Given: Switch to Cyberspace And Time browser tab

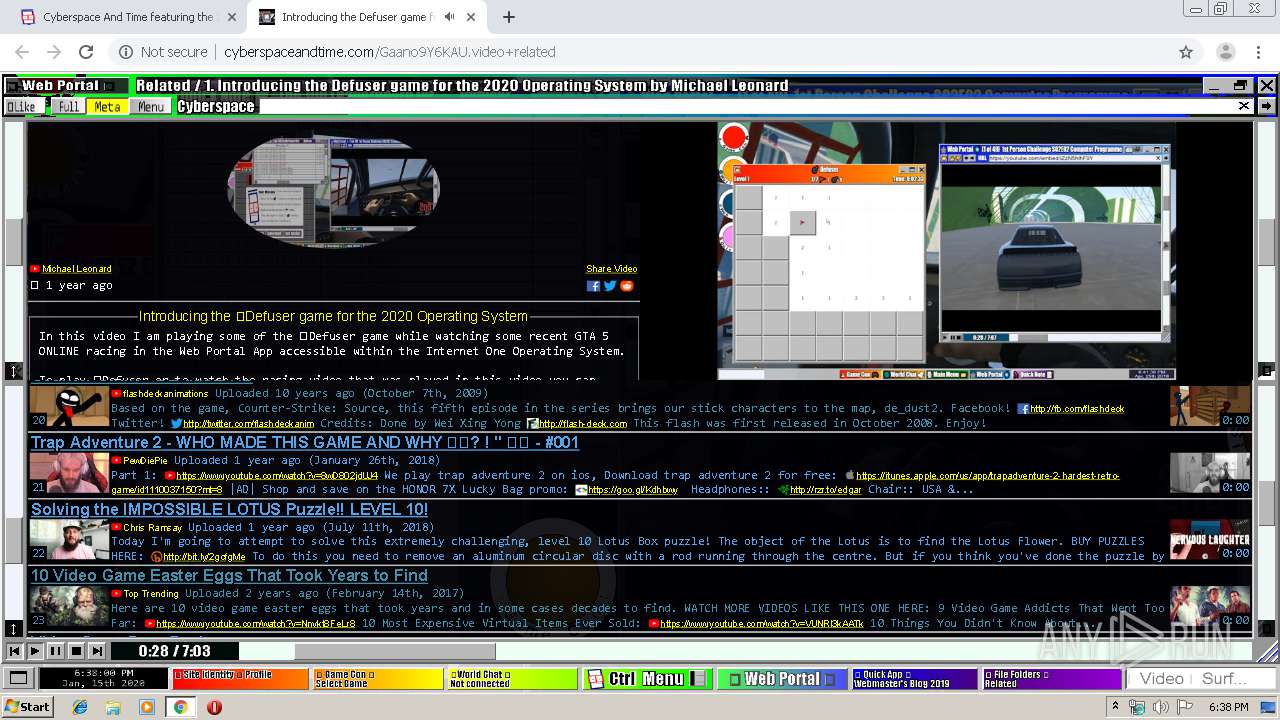Looking at the screenshot, I should tap(130, 17).
